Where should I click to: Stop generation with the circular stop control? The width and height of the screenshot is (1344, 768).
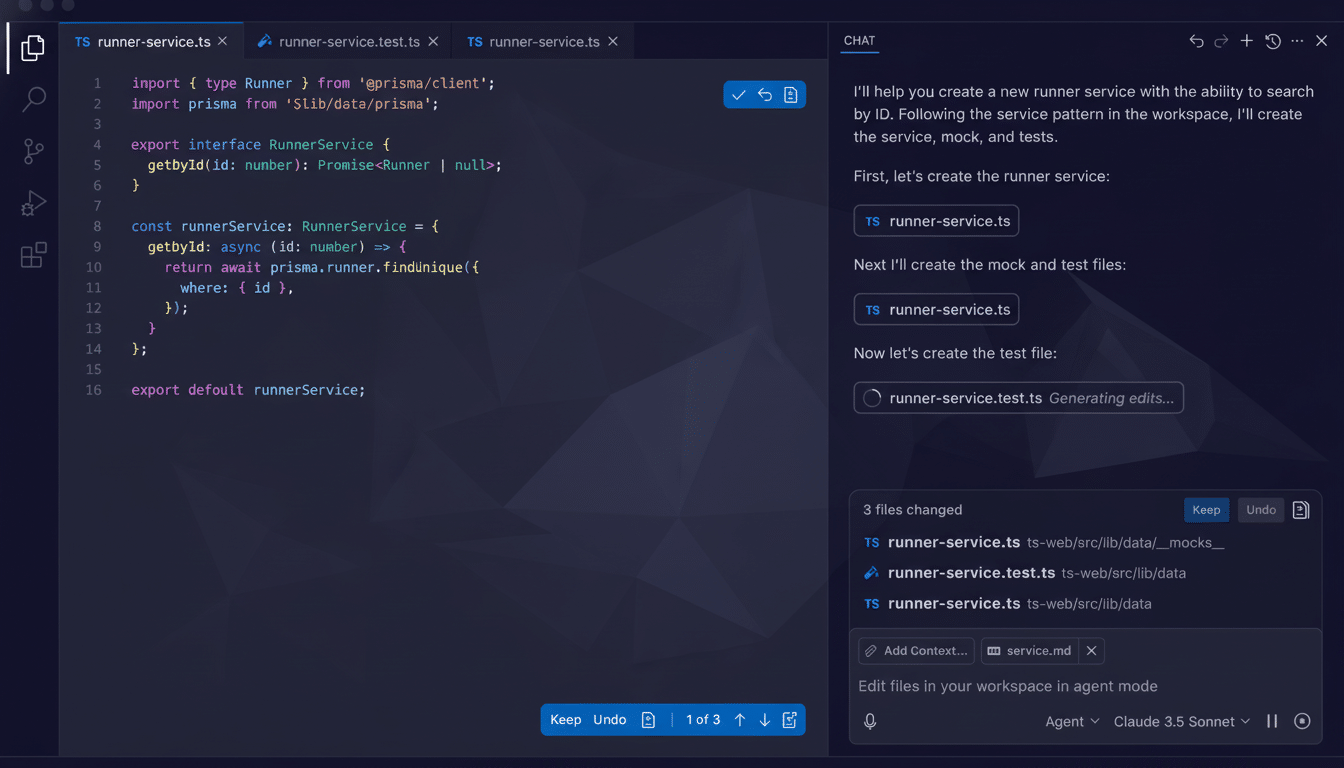(1301, 720)
